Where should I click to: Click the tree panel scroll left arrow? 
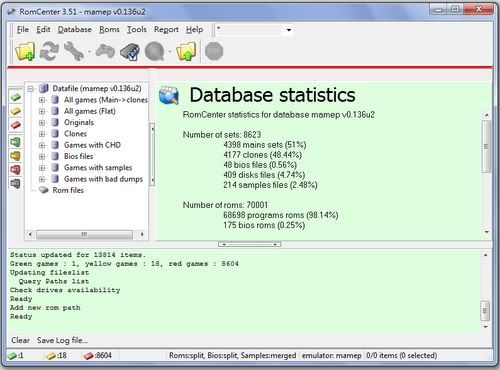tap(30, 235)
